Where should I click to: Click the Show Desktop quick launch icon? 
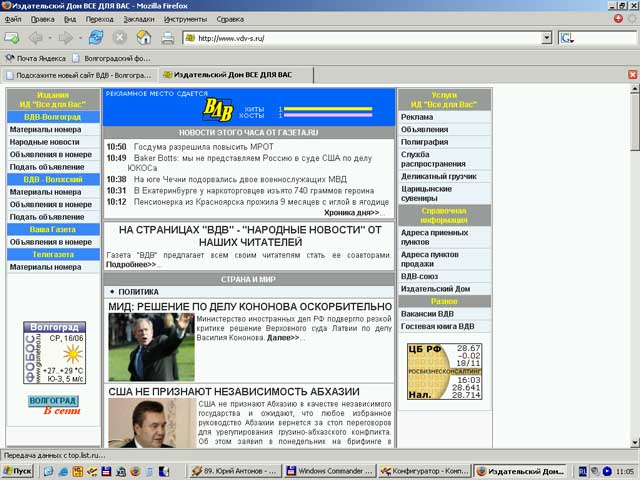(49, 471)
